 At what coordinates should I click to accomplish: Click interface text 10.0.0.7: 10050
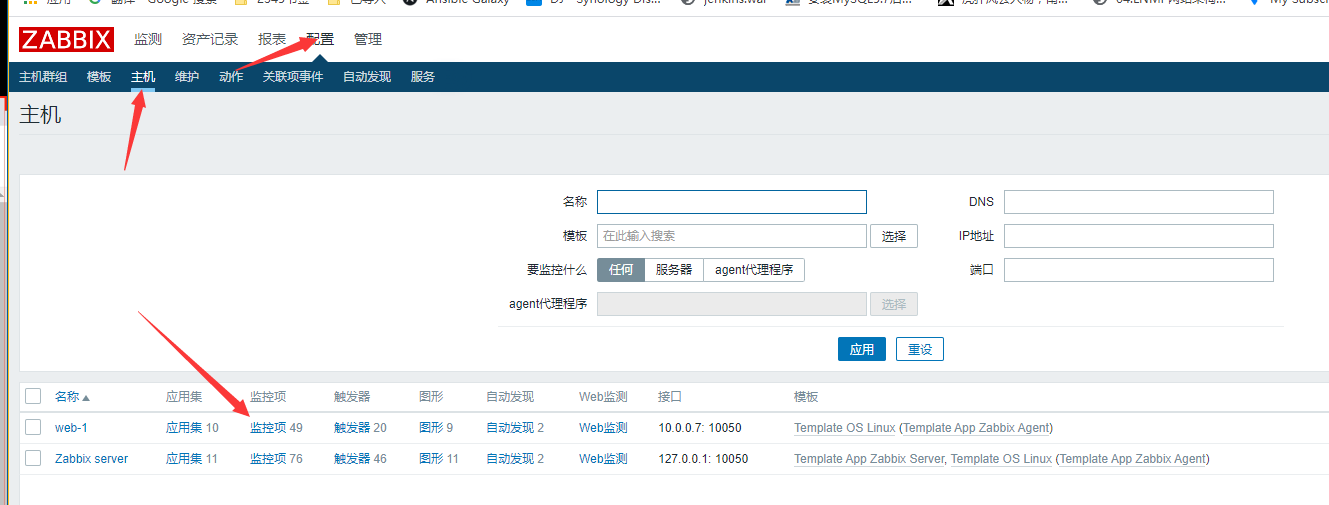700,428
